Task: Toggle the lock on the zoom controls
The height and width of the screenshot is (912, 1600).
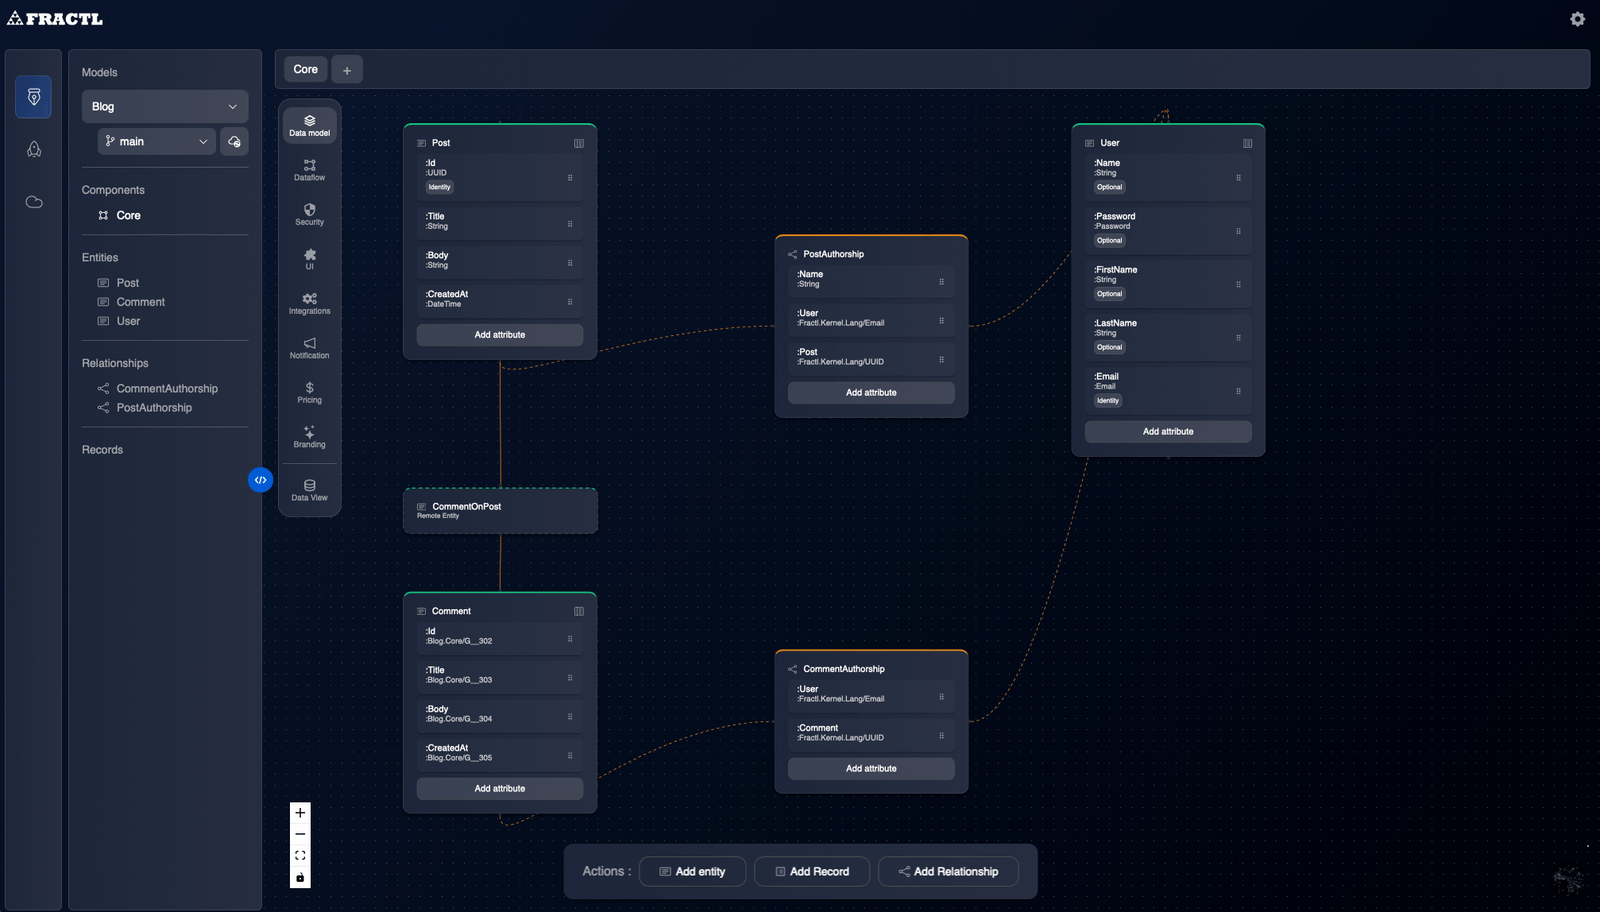Action: 300,876
